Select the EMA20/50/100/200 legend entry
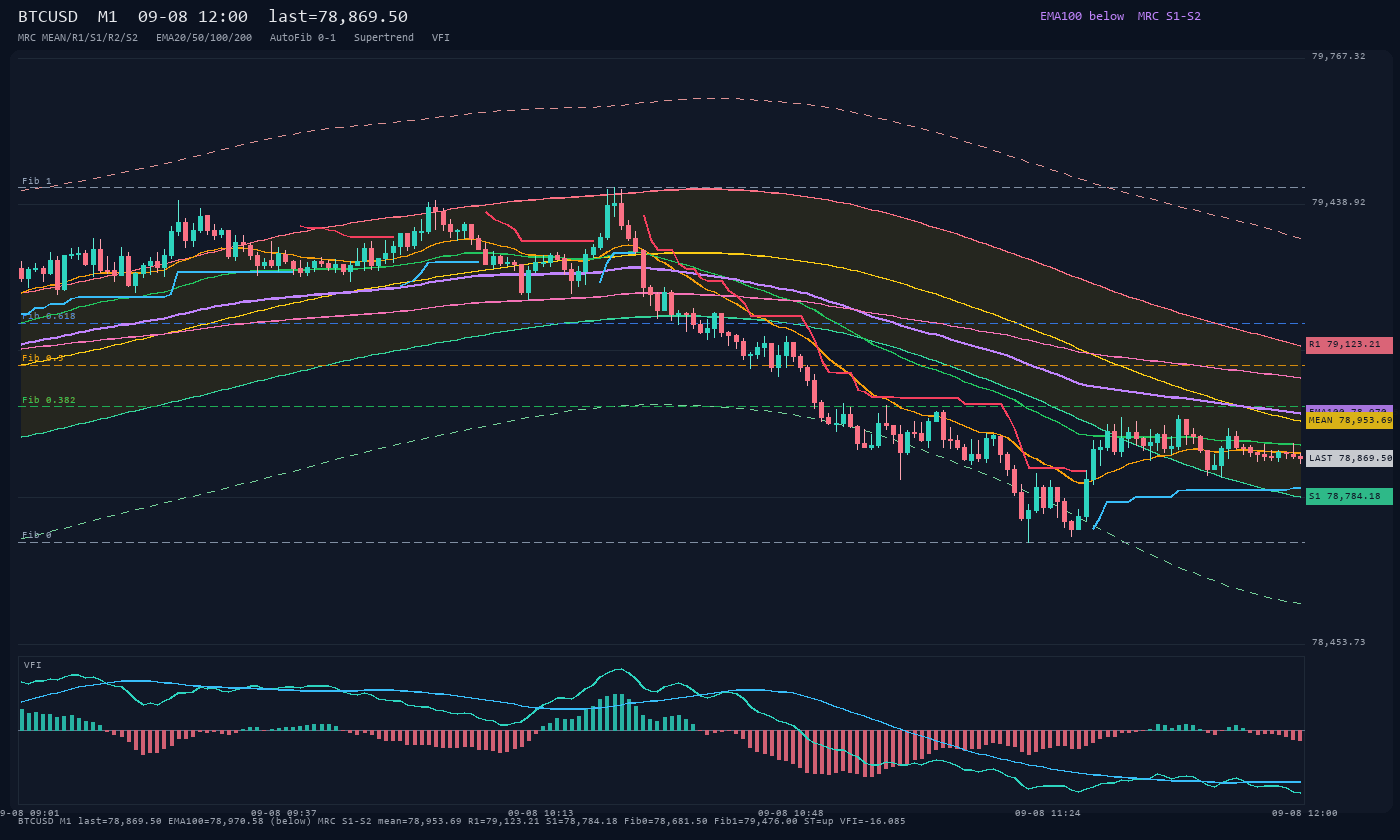The width and height of the screenshot is (1400, 840). 204,37
